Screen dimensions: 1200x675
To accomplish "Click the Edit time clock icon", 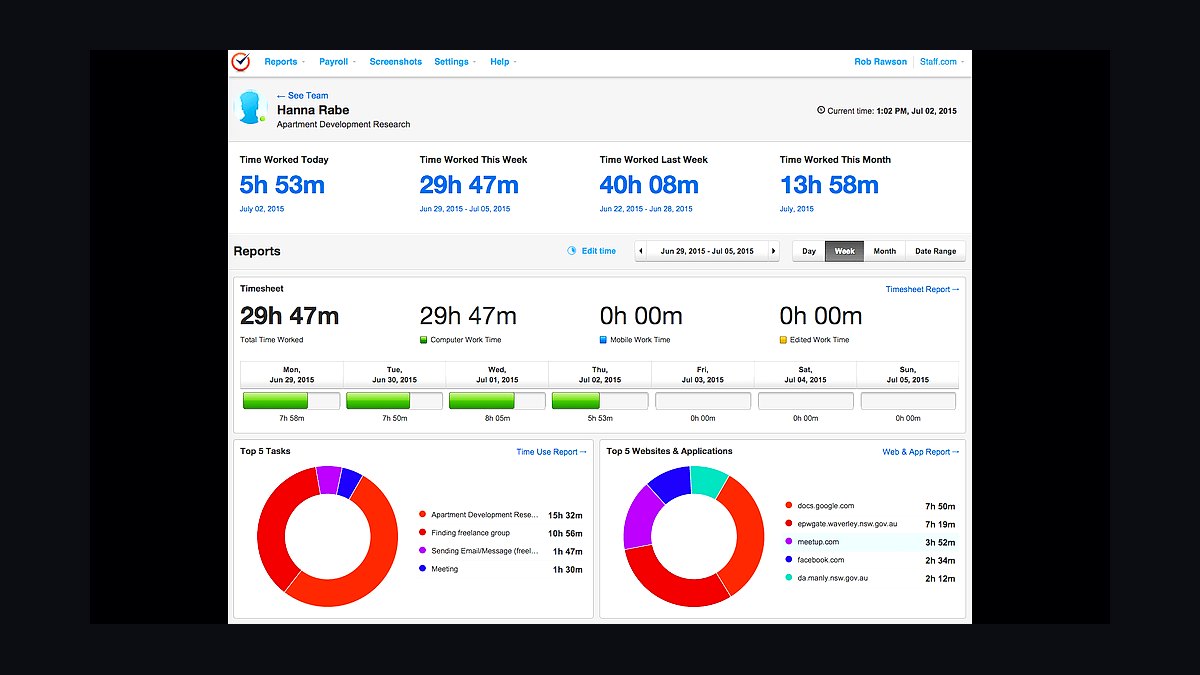I will point(572,251).
